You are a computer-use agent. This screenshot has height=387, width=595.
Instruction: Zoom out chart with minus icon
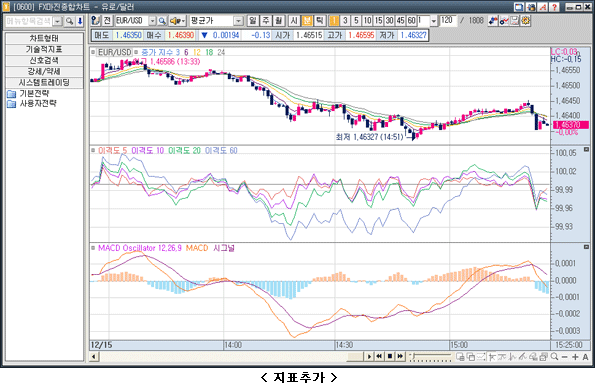pyautogui.click(x=565, y=357)
